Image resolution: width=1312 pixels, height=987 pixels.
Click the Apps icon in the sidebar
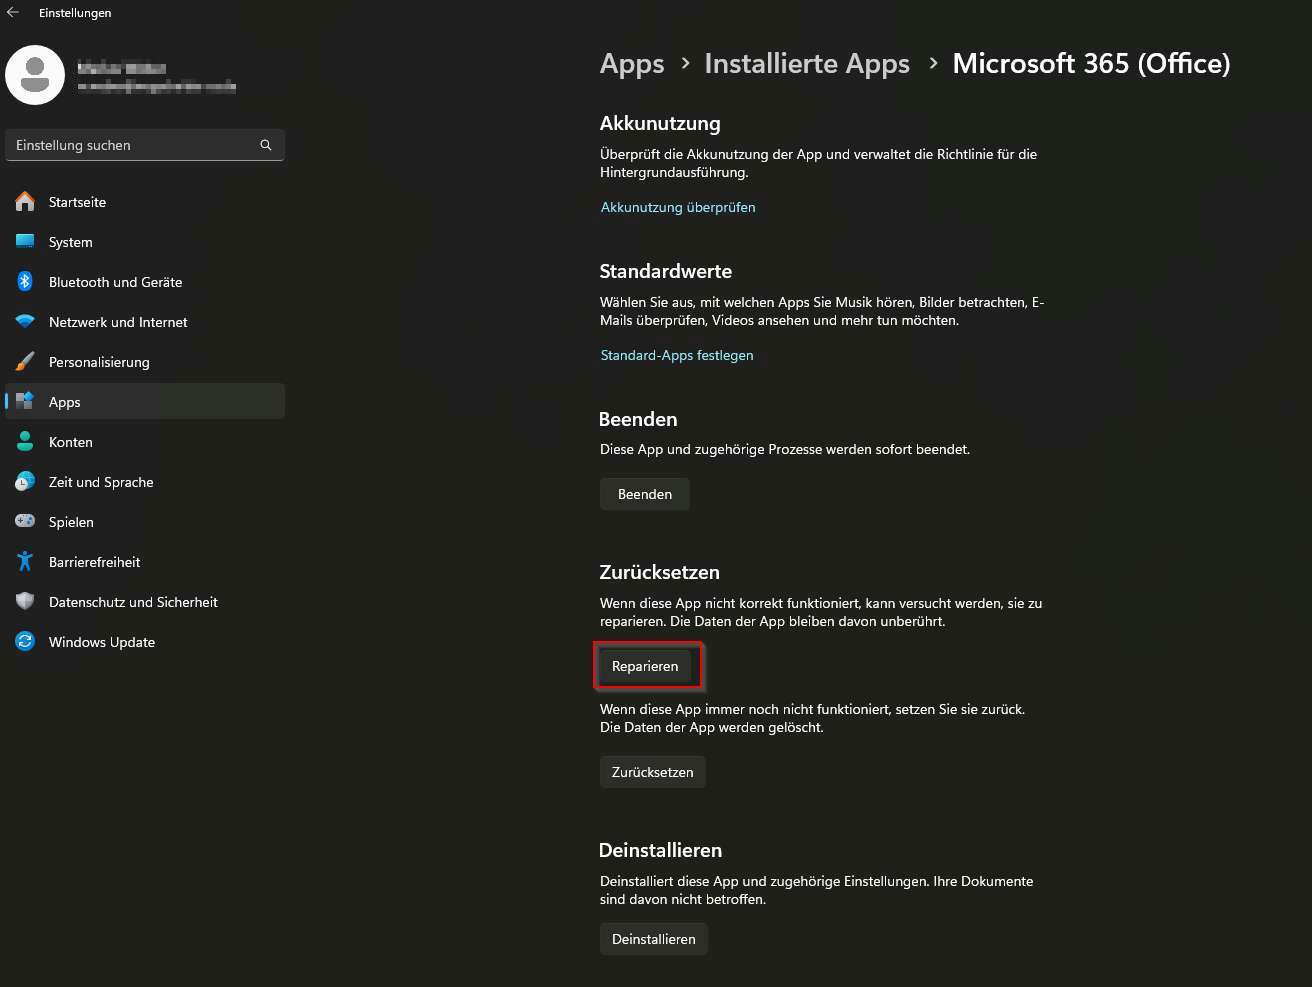26,402
